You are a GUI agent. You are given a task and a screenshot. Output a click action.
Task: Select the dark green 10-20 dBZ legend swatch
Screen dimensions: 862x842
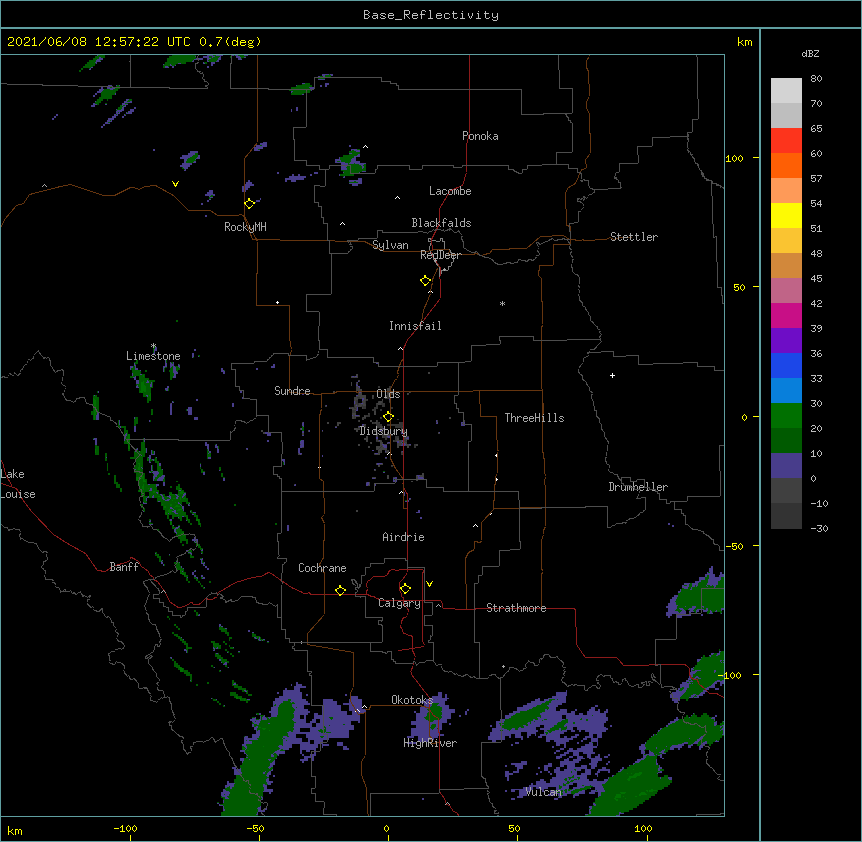(786, 441)
